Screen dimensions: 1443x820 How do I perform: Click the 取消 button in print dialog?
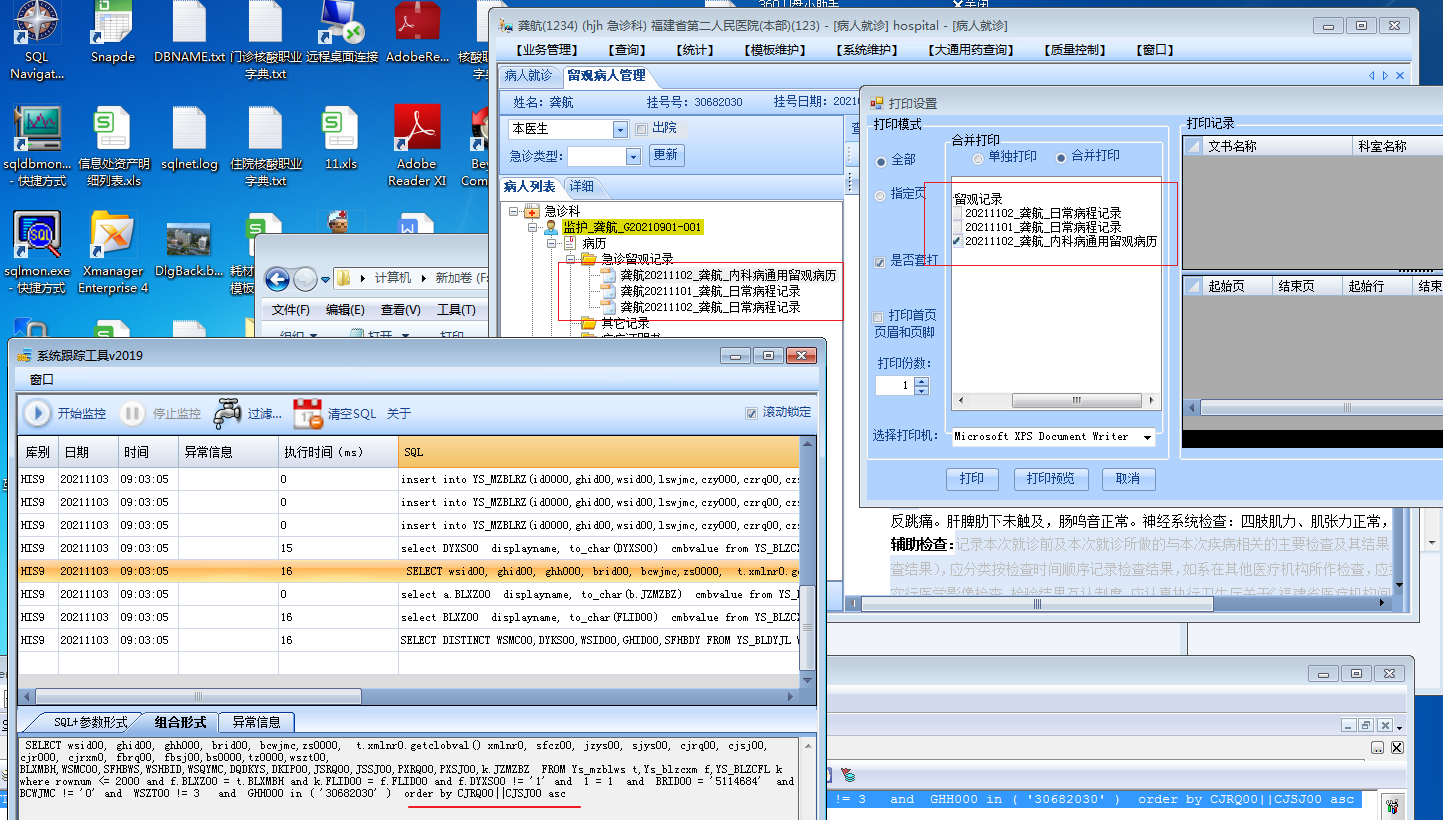1128,479
